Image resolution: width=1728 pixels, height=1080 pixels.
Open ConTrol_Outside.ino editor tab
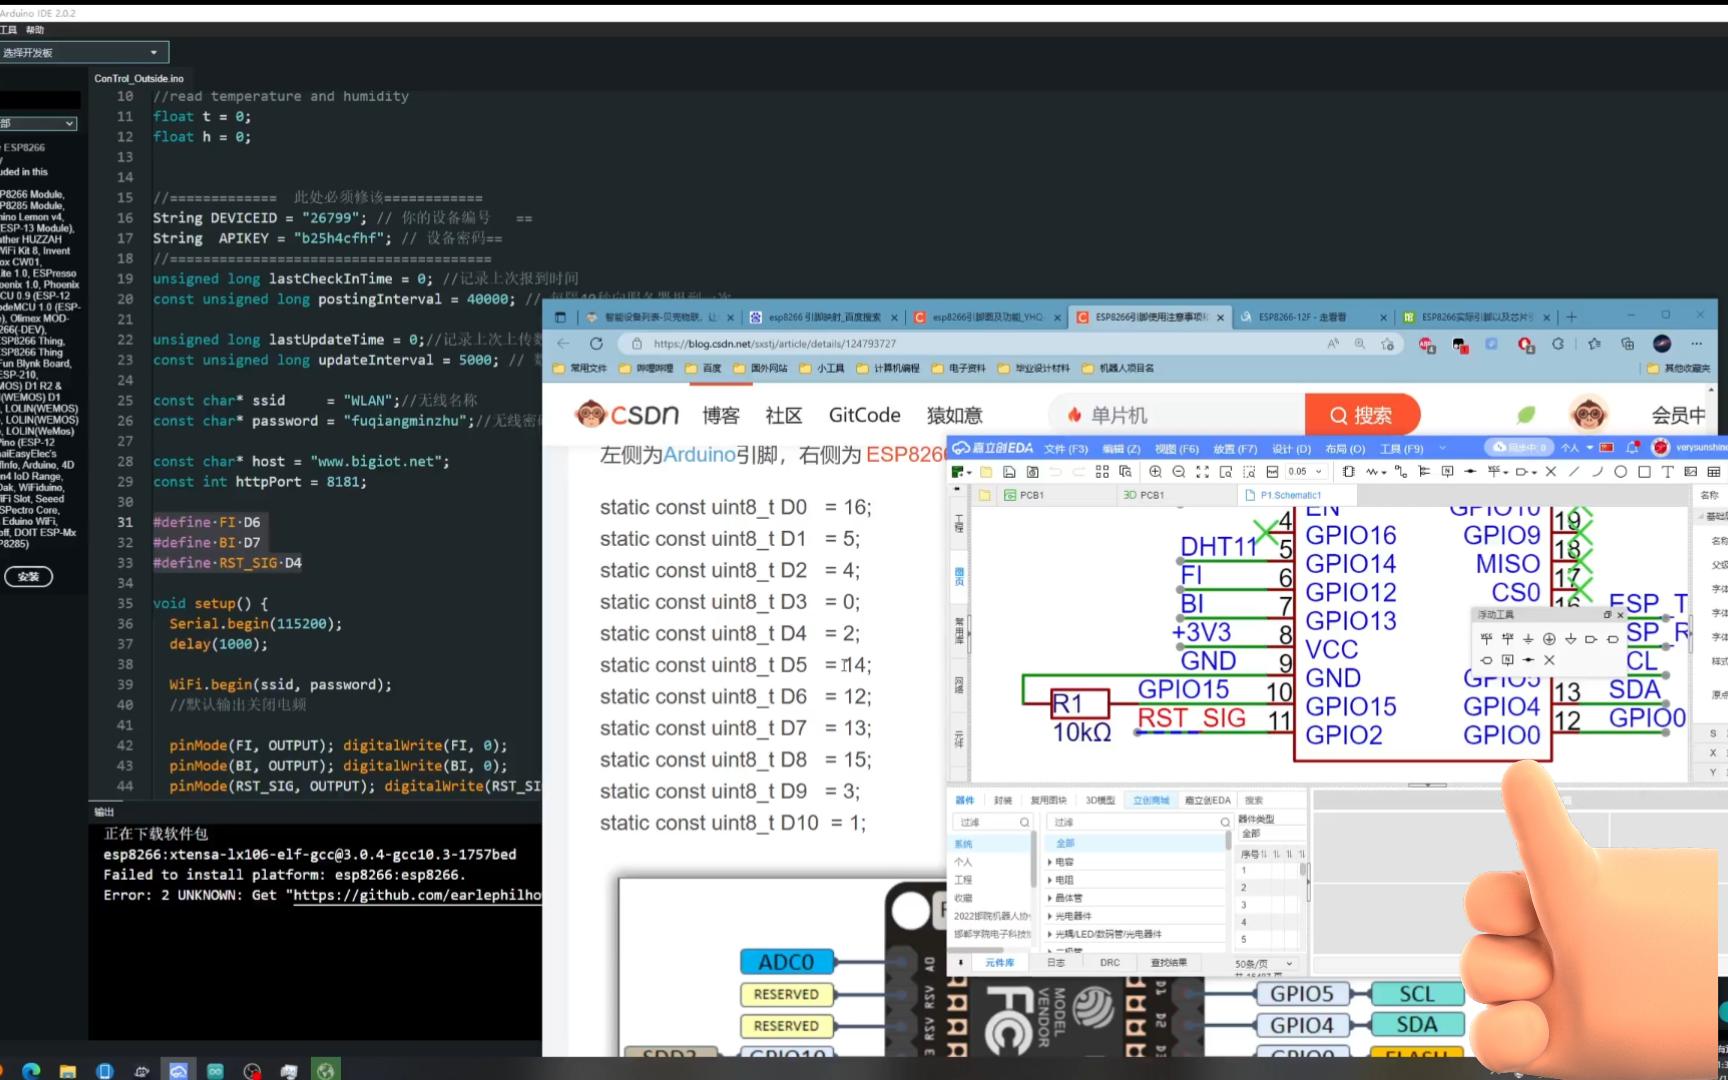click(139, 78)
